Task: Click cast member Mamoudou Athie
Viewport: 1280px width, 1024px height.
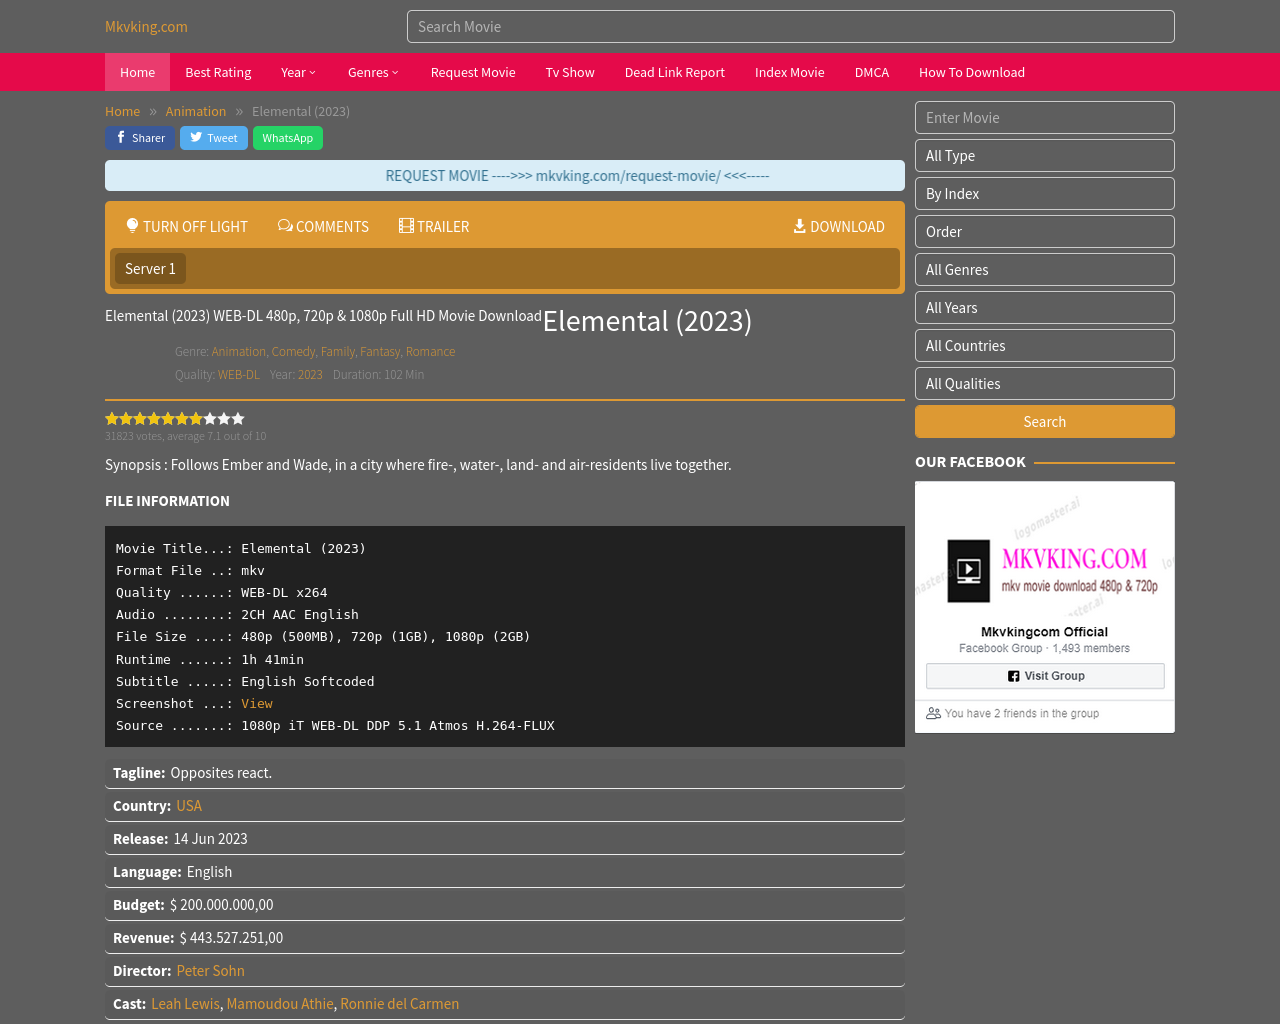Action: tap(280, 1004)
